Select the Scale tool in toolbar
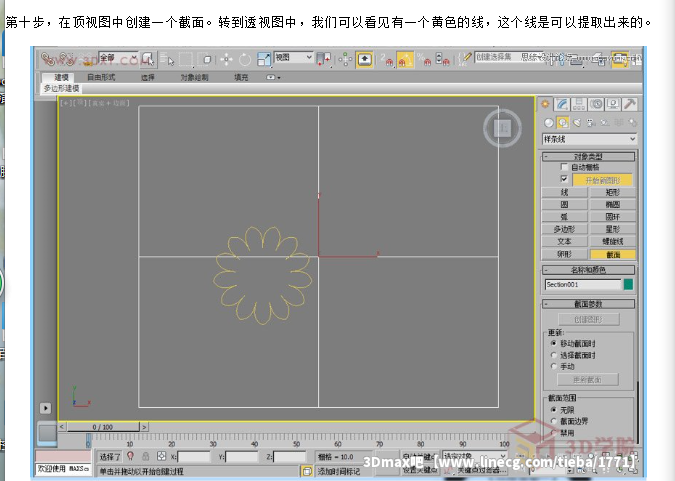 (x=263, y=59)
